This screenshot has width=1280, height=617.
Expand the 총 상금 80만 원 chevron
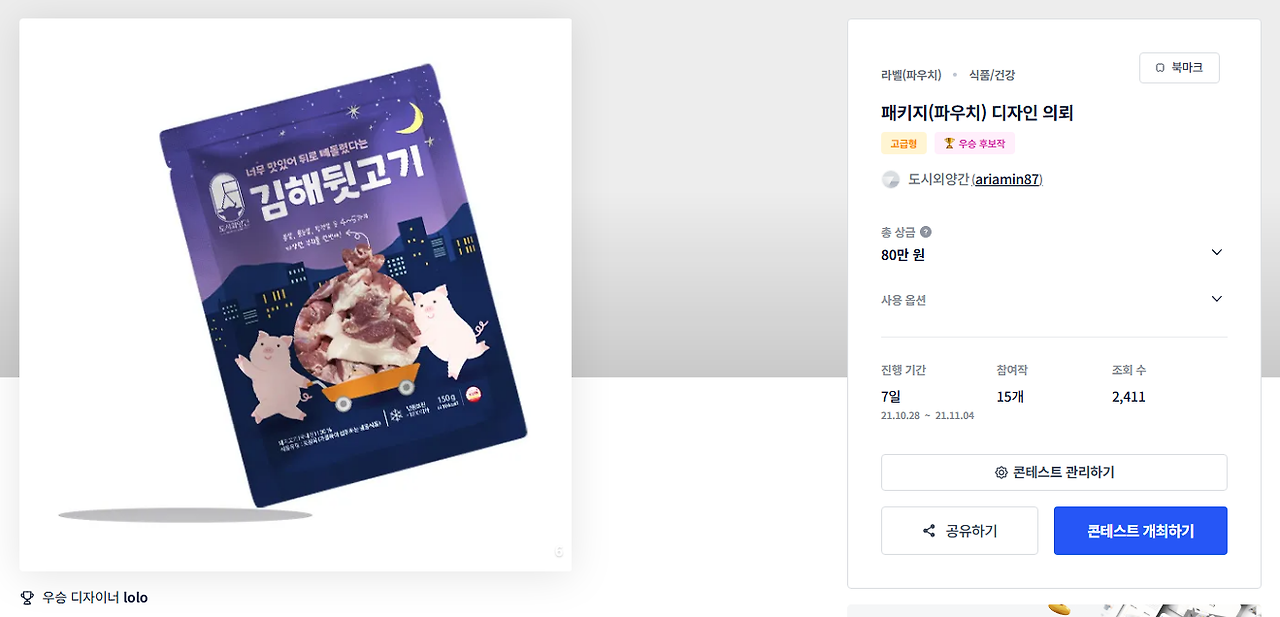[x=1216, y=252]
